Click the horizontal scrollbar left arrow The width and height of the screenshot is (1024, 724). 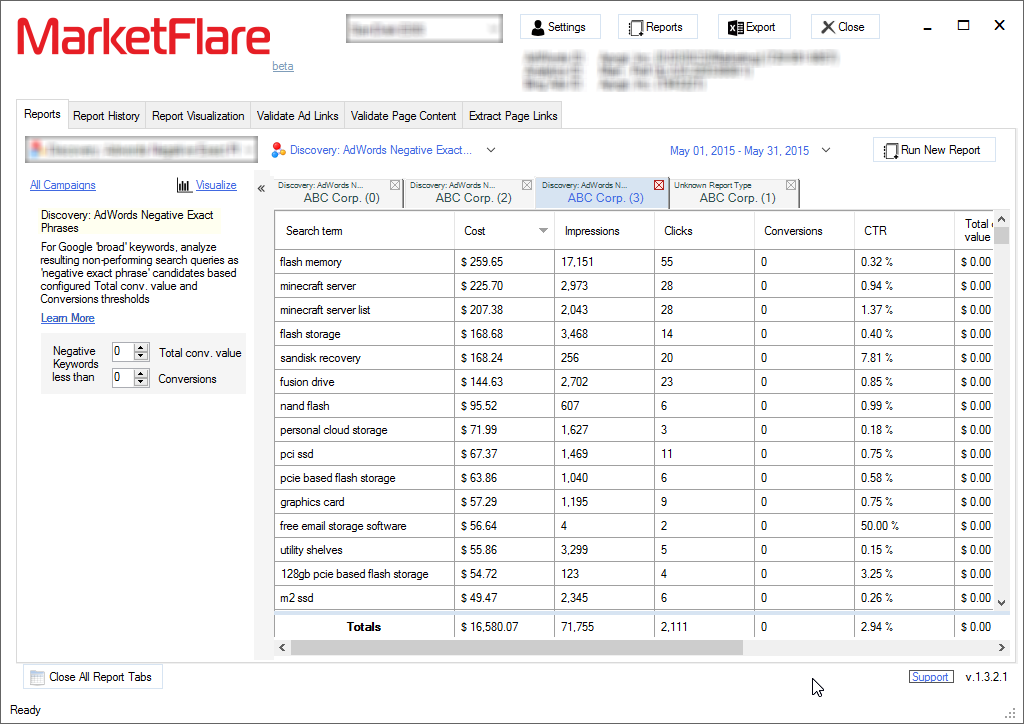(282, 648)
